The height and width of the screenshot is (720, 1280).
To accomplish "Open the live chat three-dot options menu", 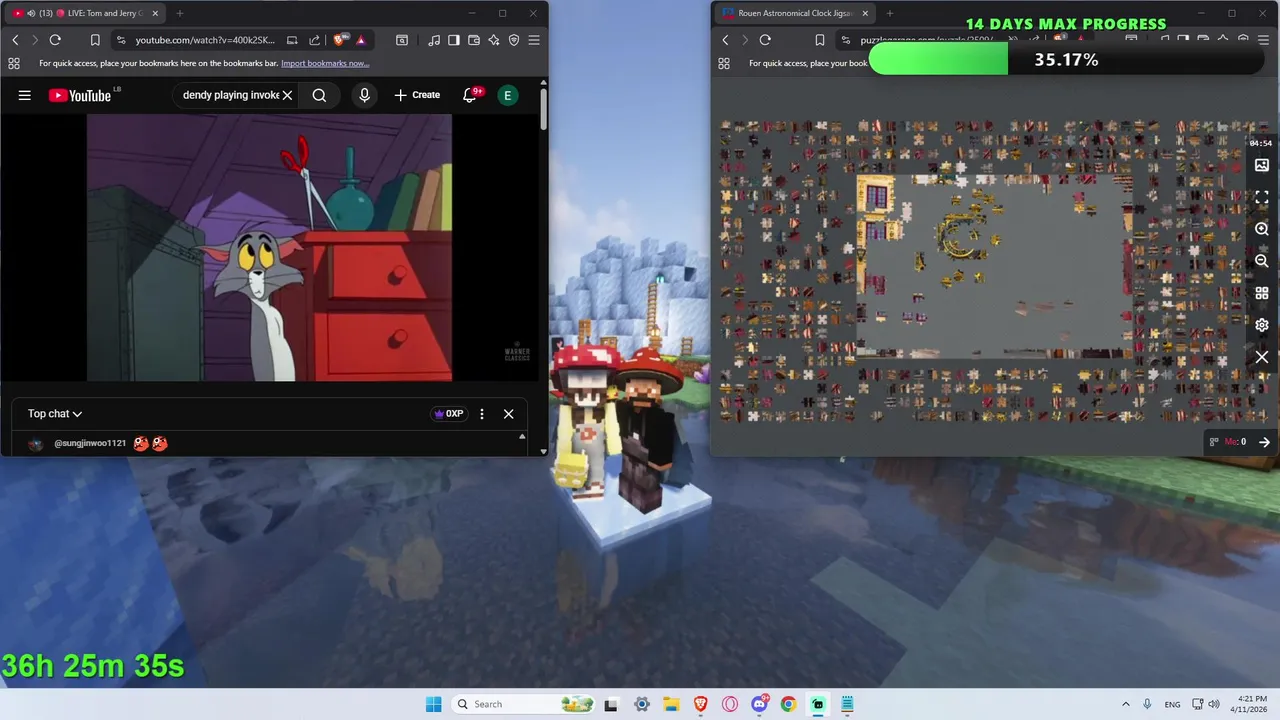I will click(x=482, y=413).
